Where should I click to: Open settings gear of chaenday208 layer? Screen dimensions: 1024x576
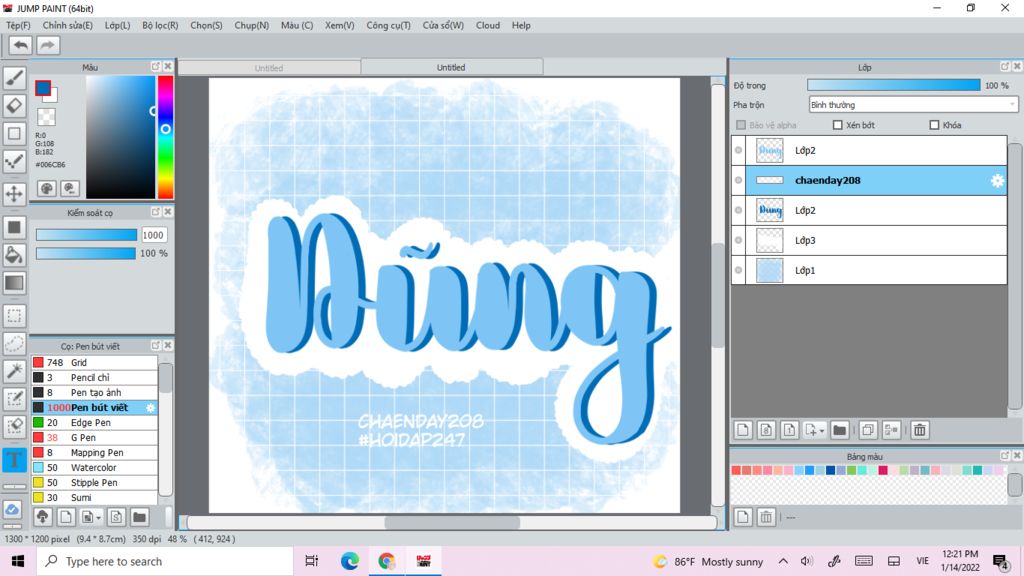997,181
